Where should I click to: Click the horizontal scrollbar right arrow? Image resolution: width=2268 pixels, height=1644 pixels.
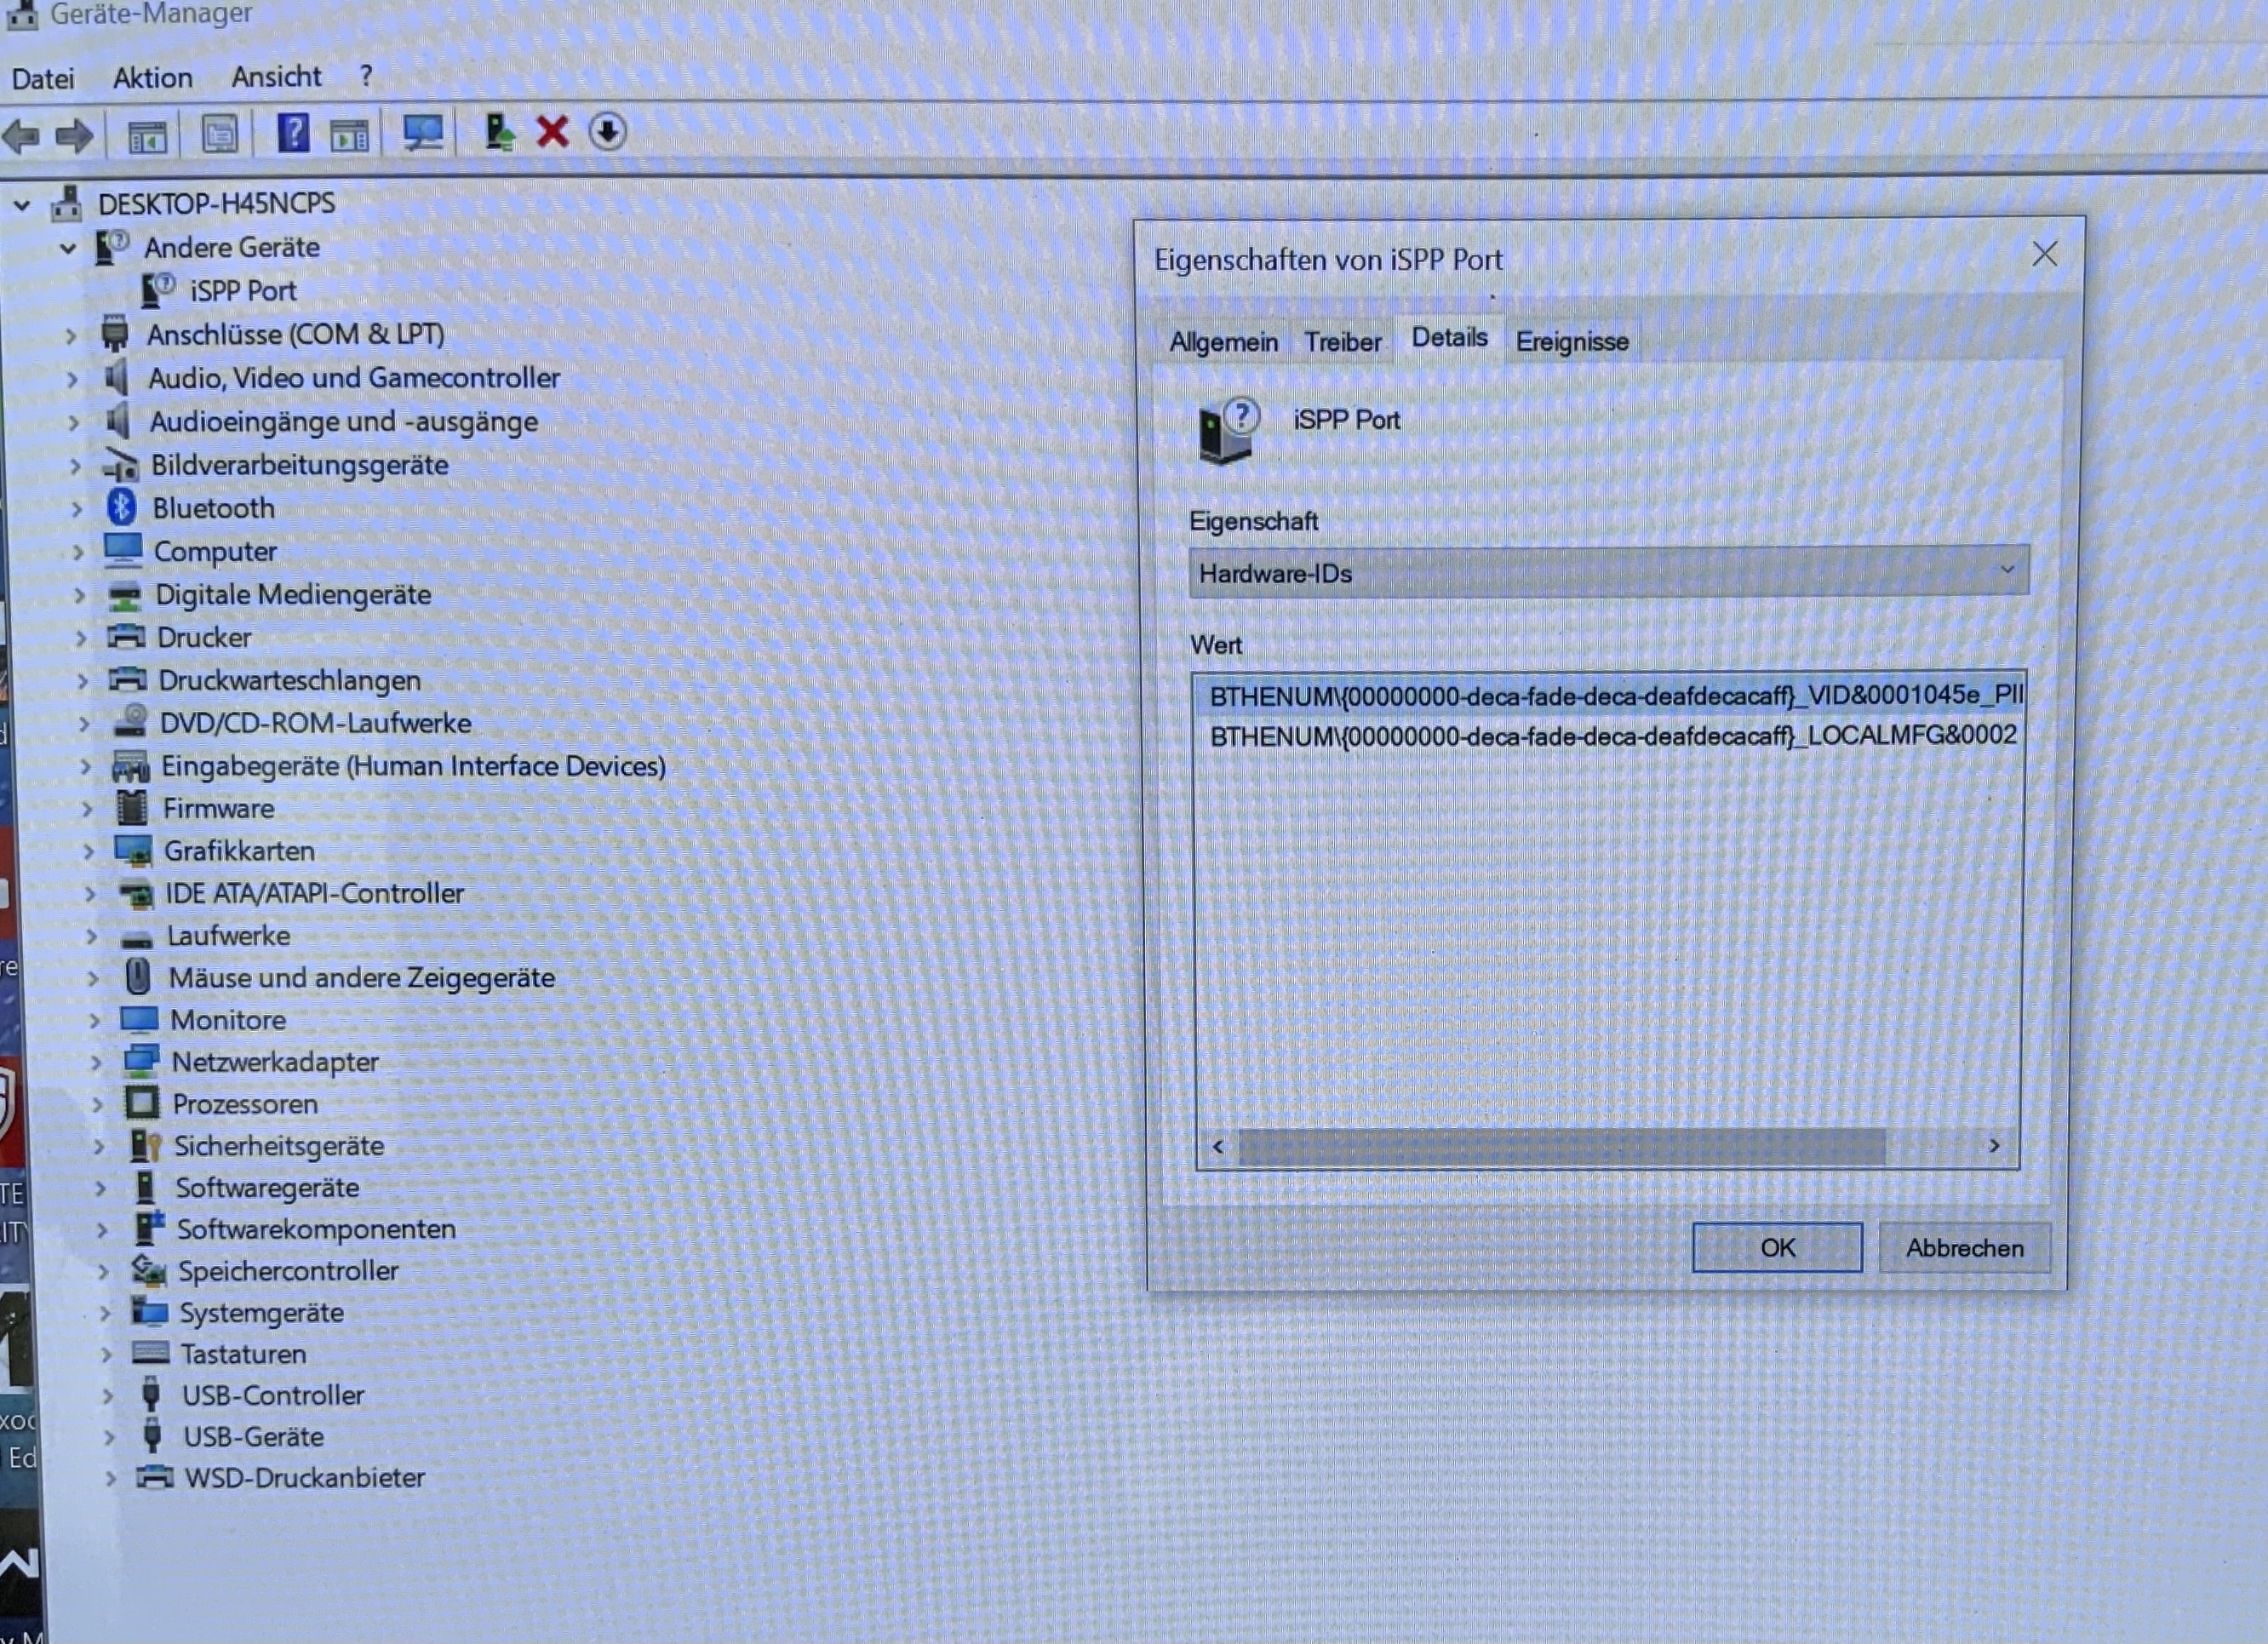[1993, 1146]
